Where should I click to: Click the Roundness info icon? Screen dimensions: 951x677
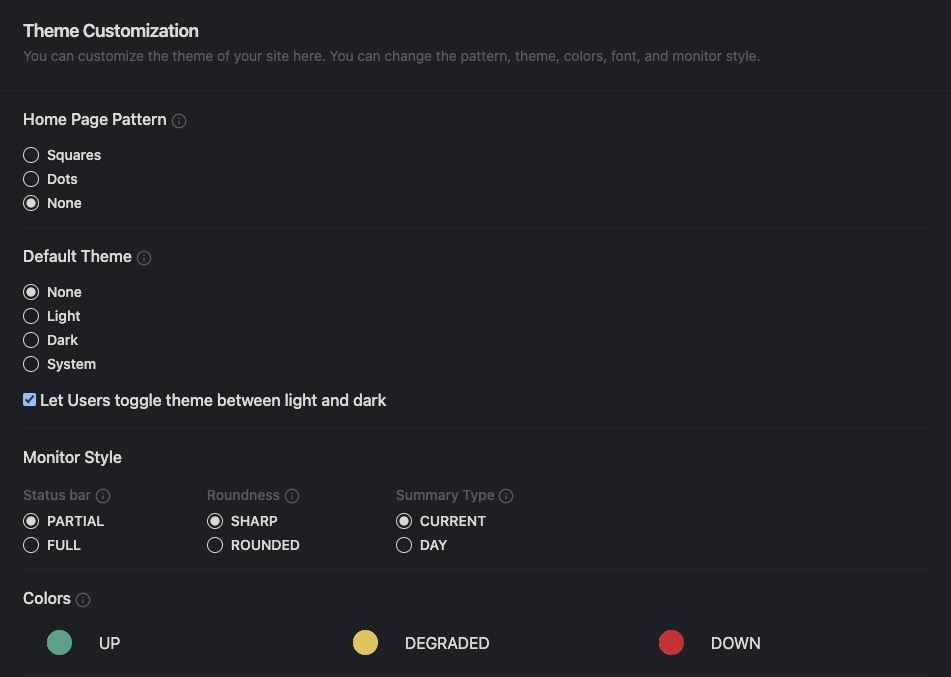tap(291, 495)
